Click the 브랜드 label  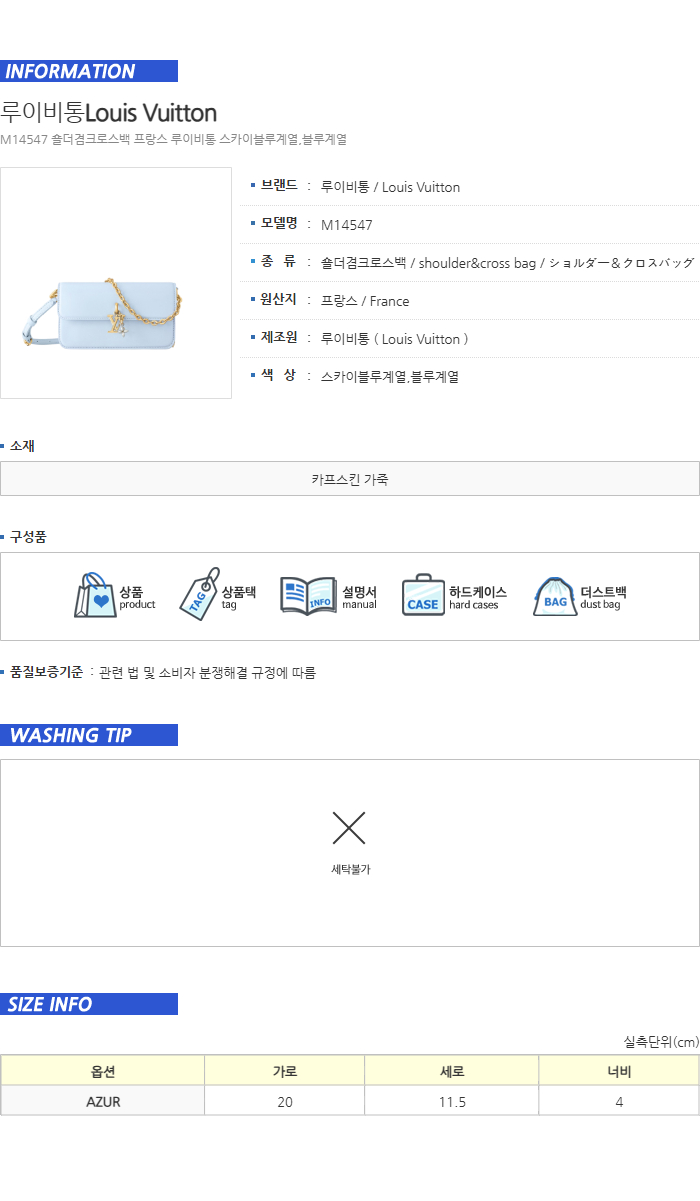point(279,186)
